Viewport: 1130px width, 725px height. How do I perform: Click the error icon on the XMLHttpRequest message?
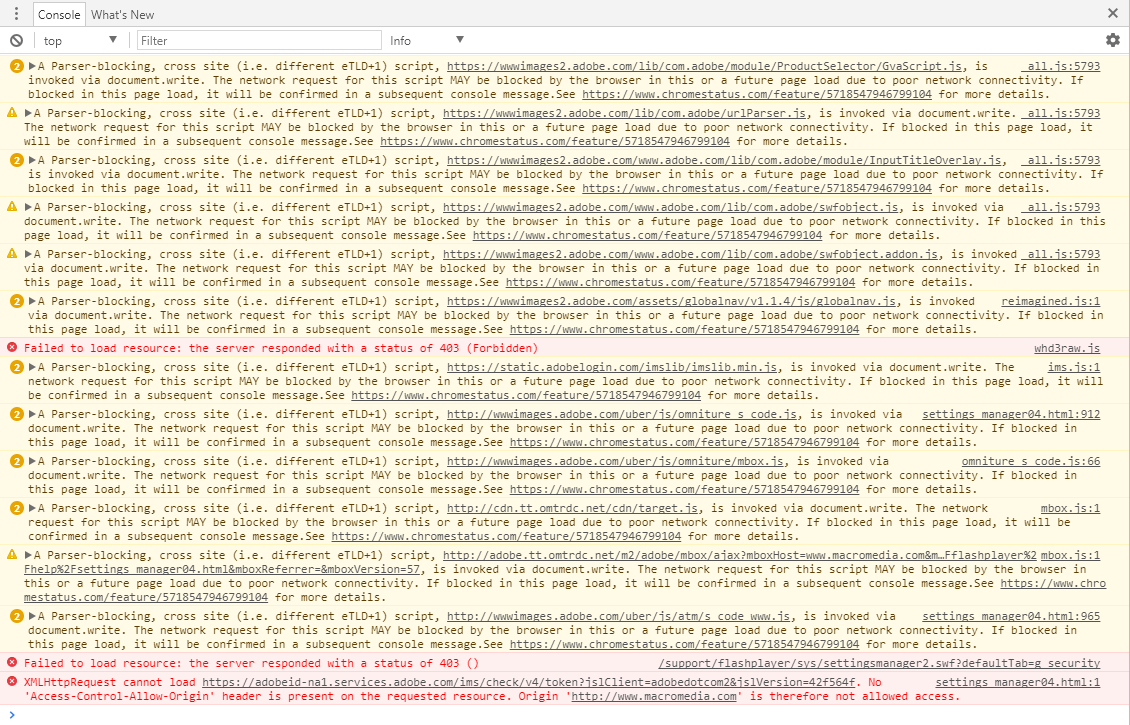[12, 681]
